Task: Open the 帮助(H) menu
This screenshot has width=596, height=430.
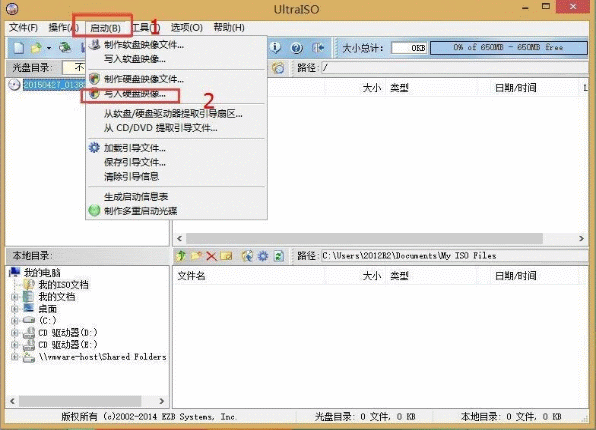Action: [229, 28]
